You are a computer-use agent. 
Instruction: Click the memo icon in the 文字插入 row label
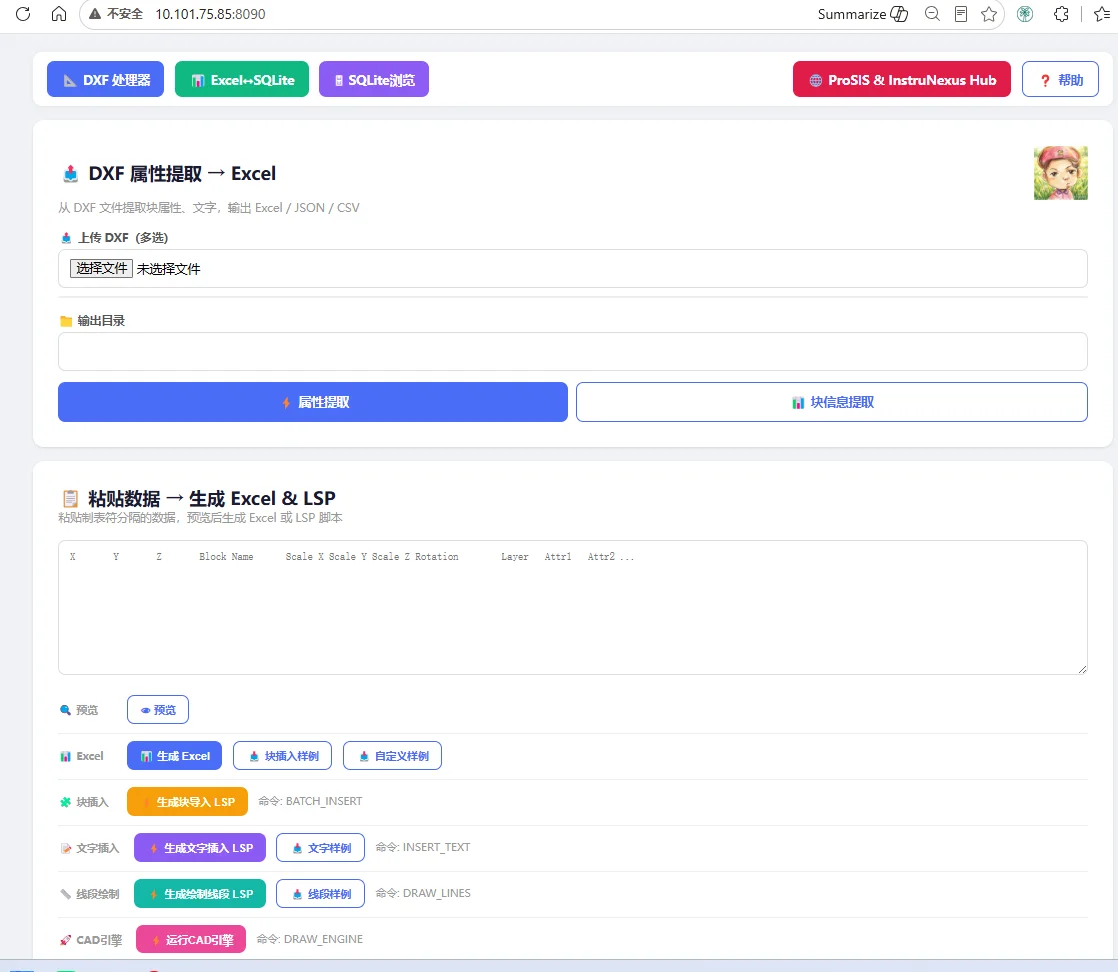[66, 849]
